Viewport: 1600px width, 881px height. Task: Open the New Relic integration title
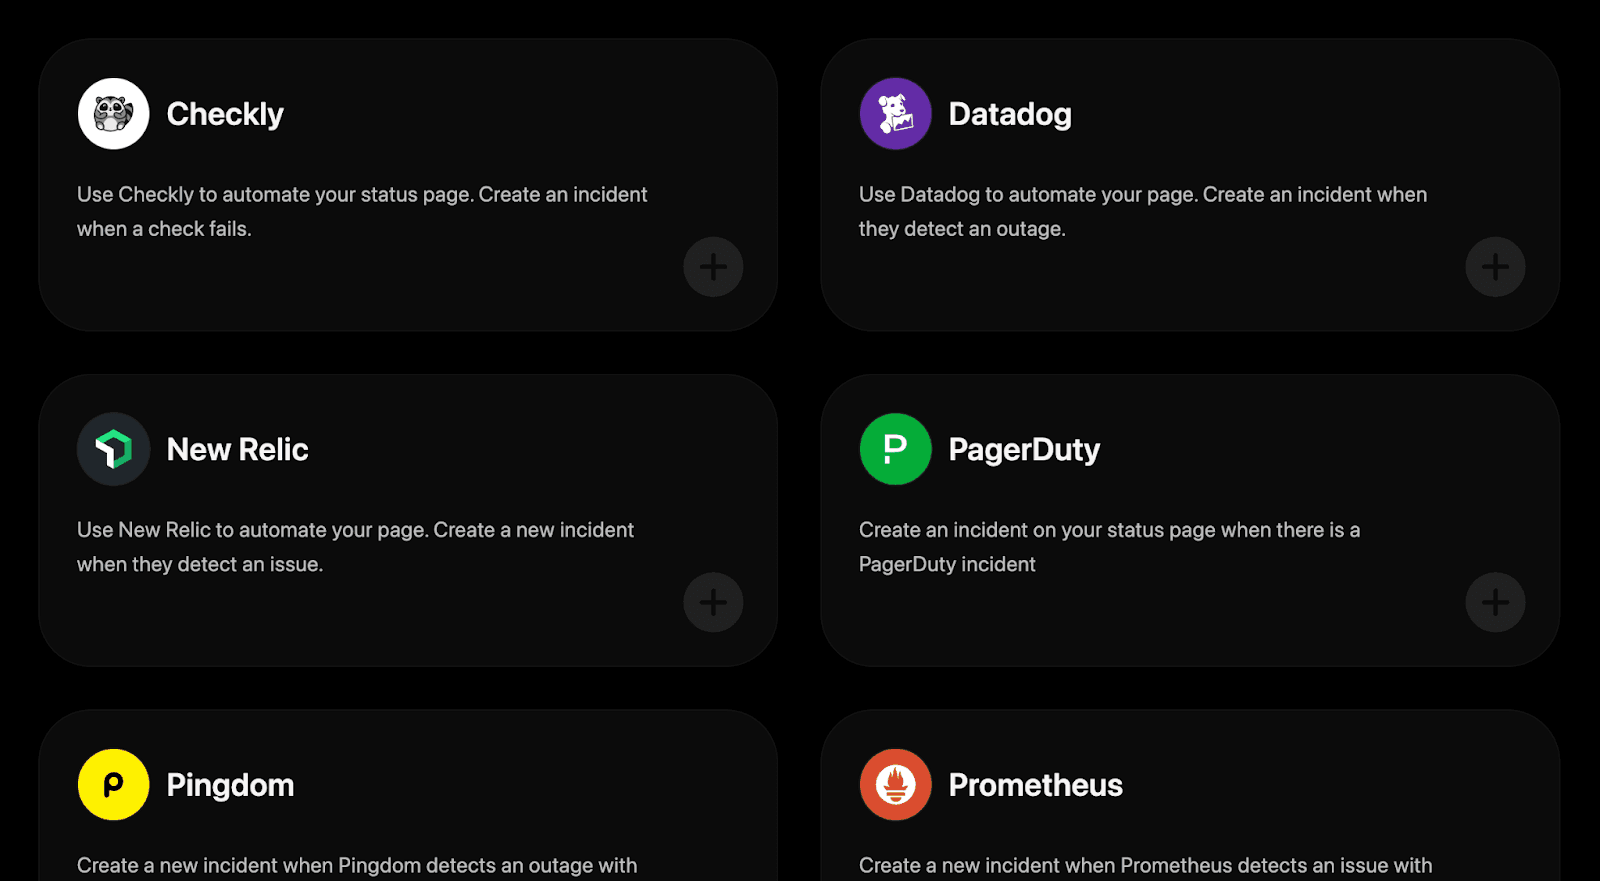(x=238, y=449)
